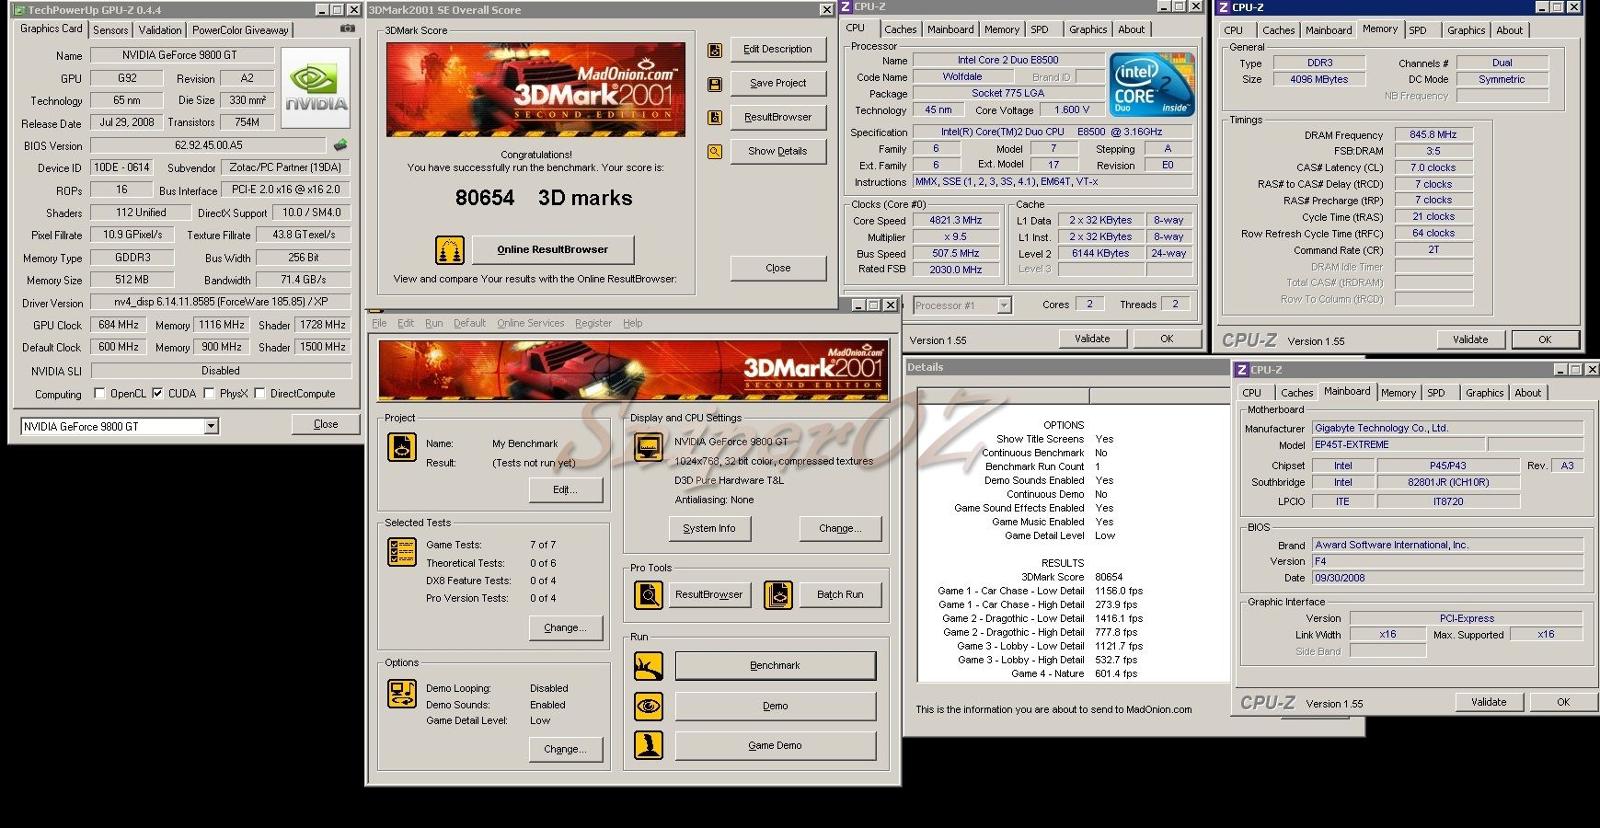Click the Show Details magnifier icon
Viewport: 1600px width, 828px height.
click(715, 152)
